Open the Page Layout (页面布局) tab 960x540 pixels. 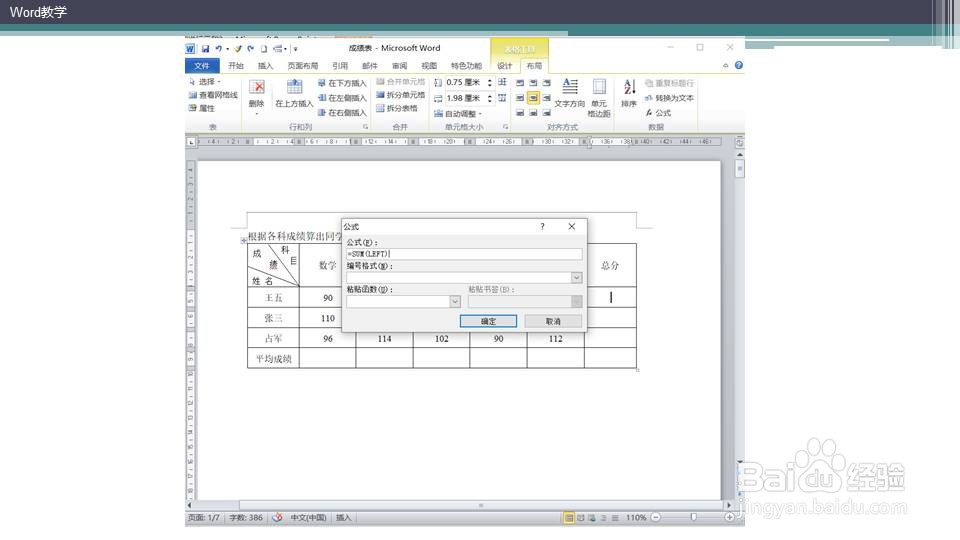pos(303,66)
